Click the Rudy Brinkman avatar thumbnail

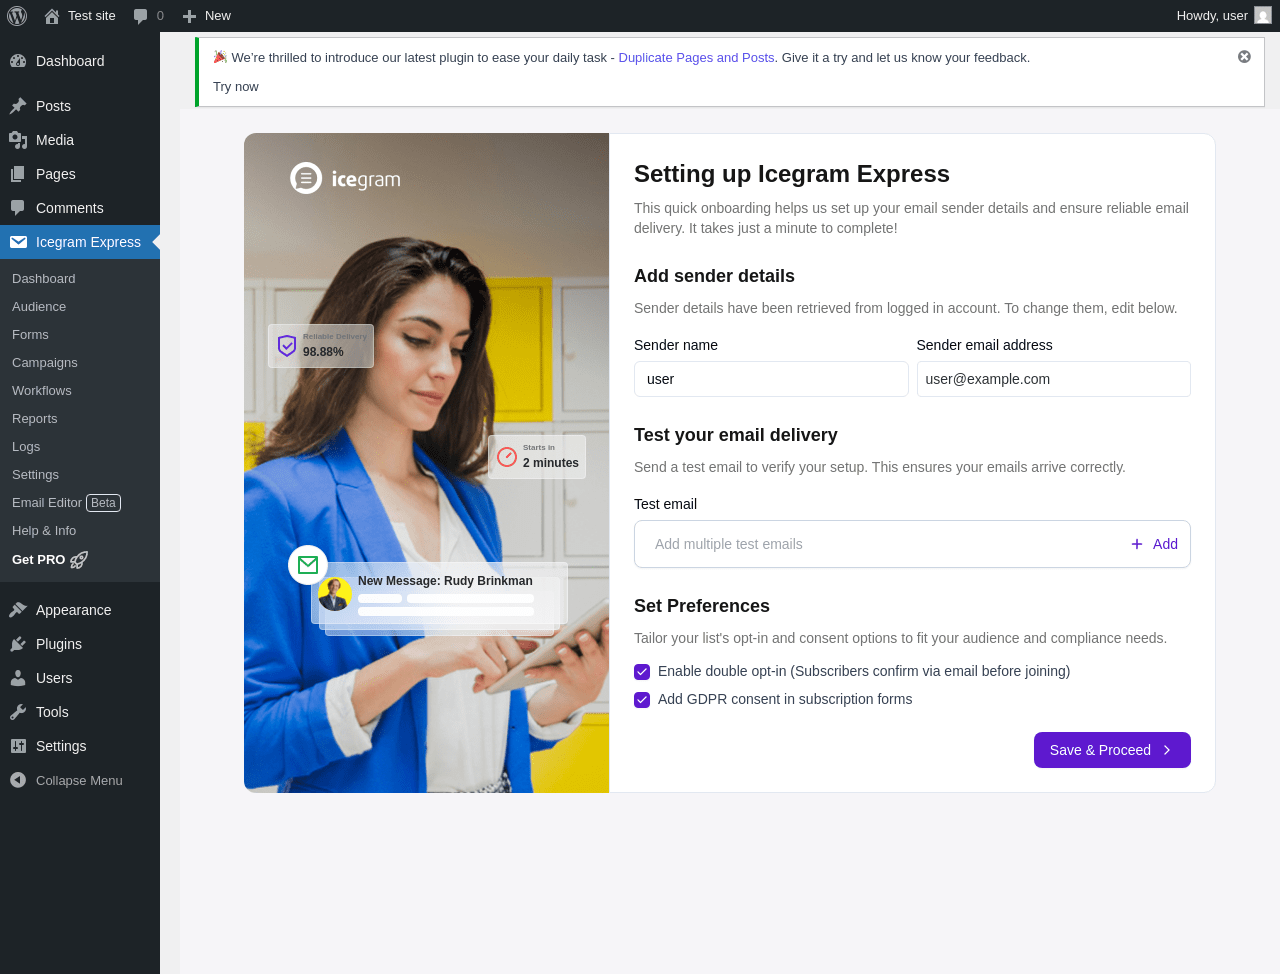(334, 594)
